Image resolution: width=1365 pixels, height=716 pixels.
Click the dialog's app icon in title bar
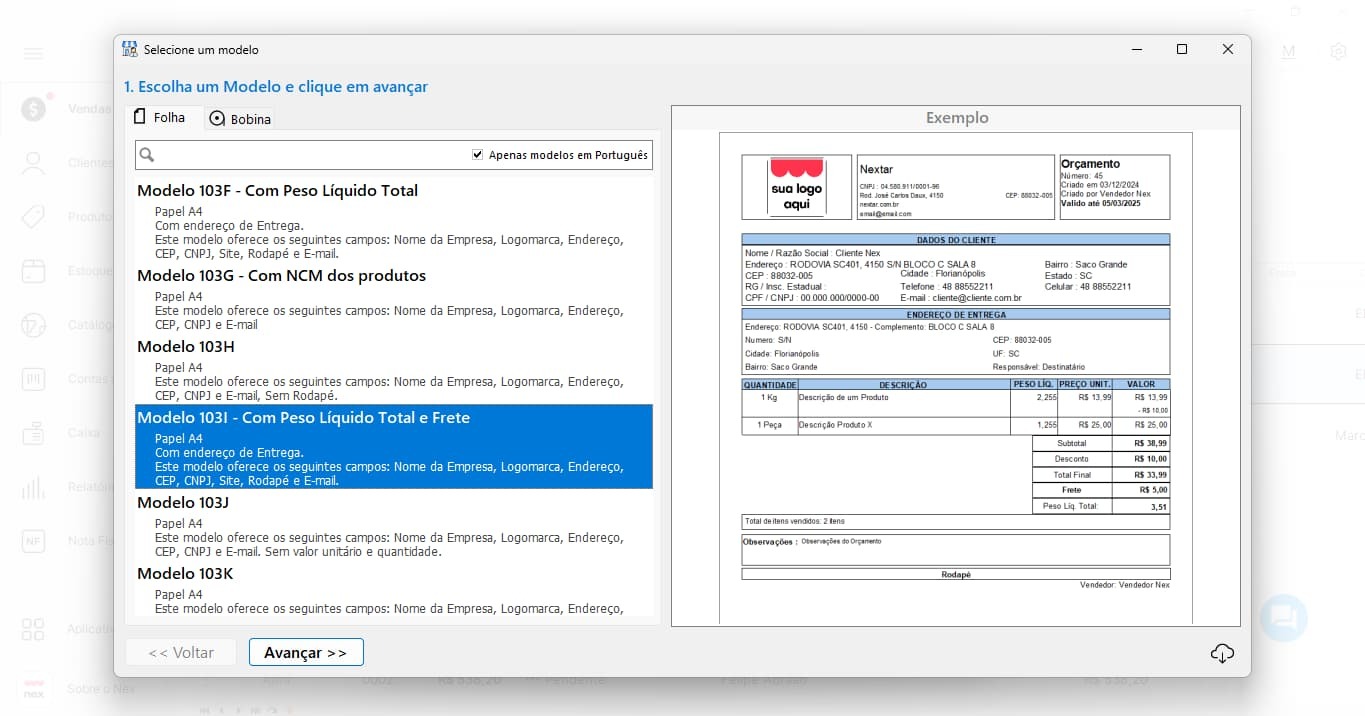[x=130, y=49]
